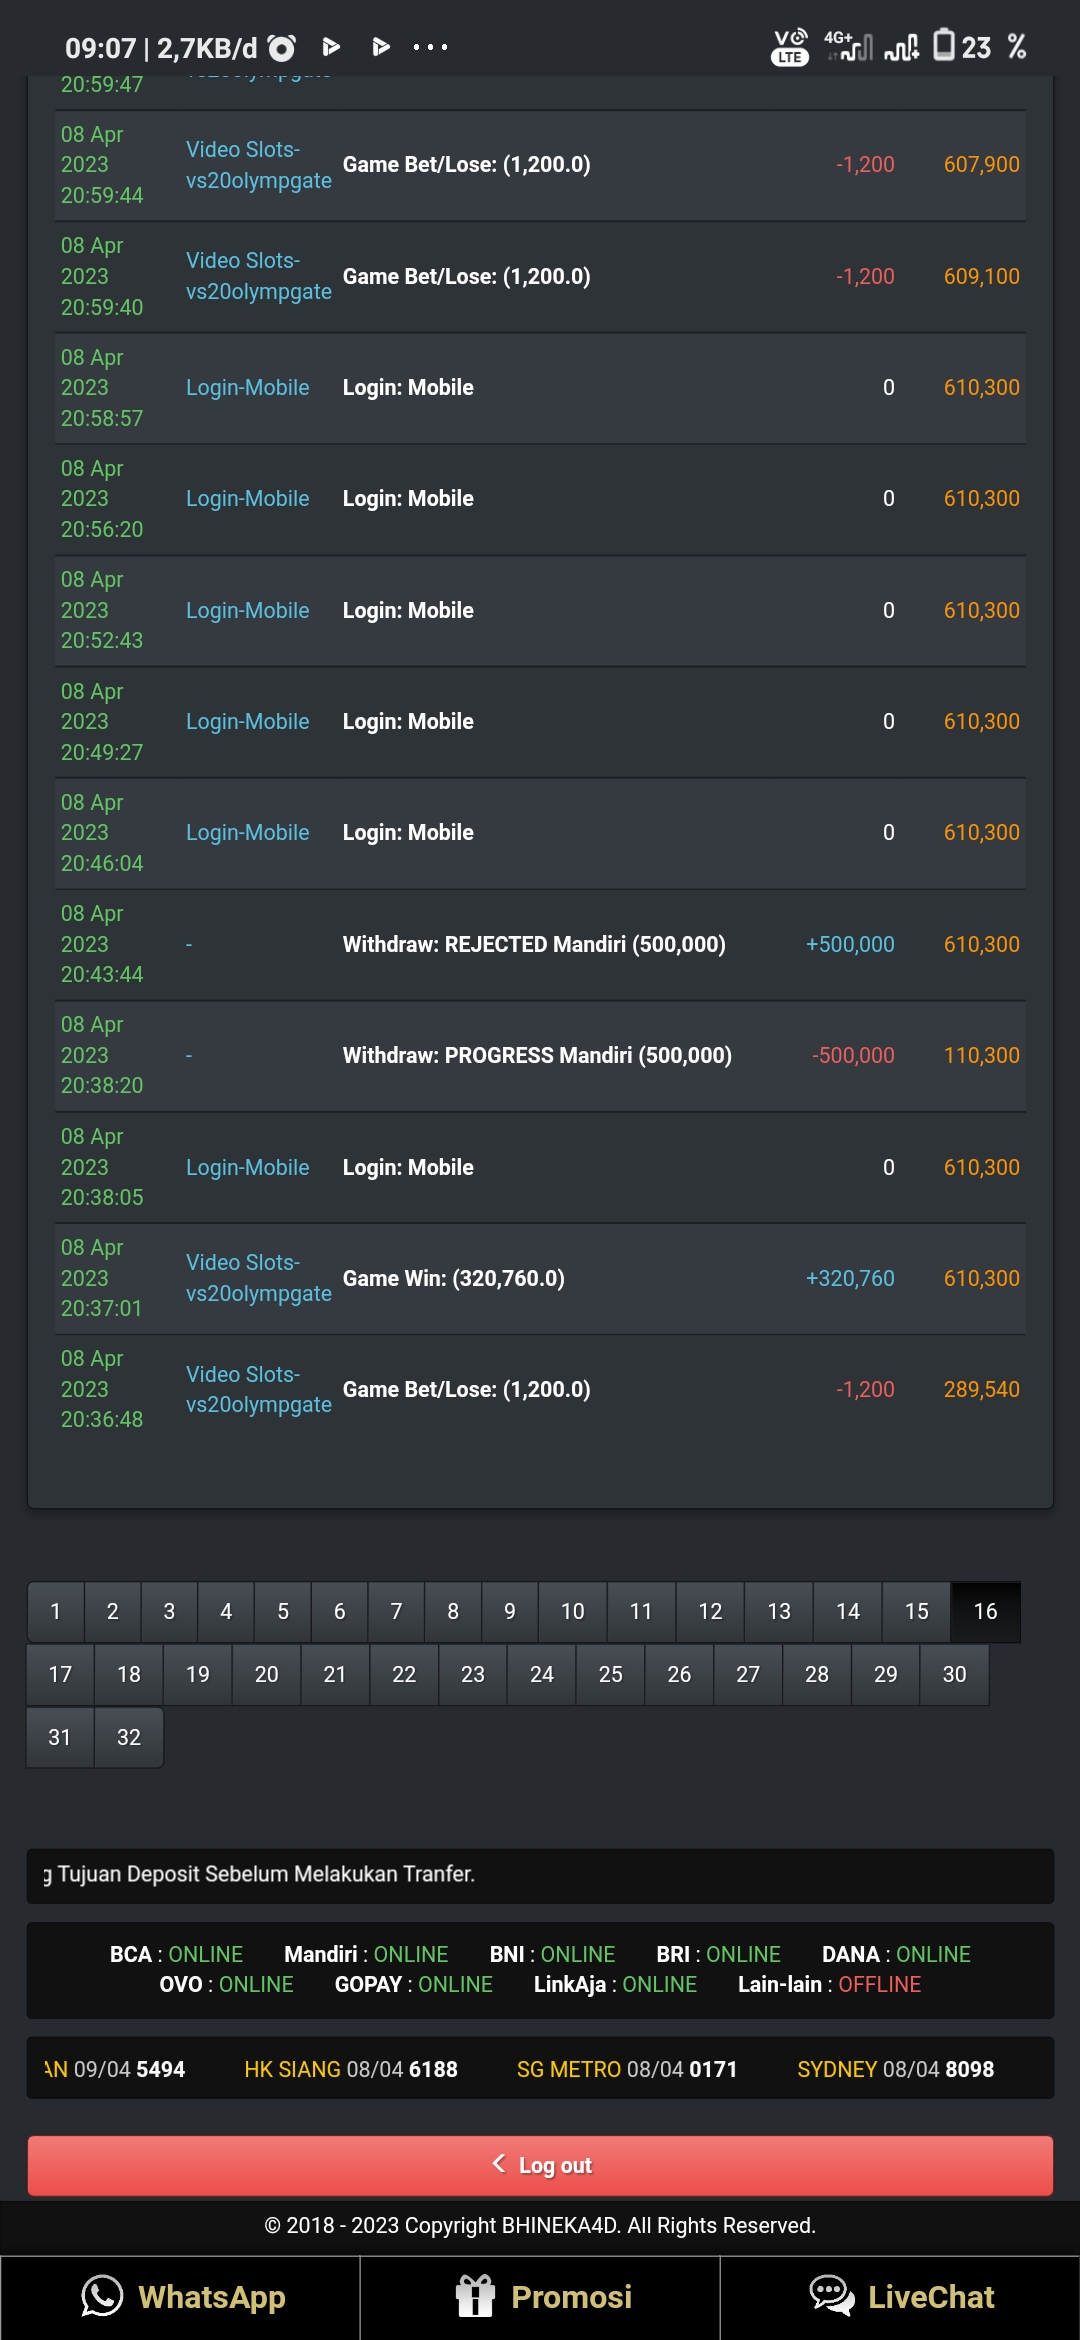This screenshot has height=2340, width=1080.
Task: Tap the LiveChat speech bubble icon
Action: tap(831, 2296)
